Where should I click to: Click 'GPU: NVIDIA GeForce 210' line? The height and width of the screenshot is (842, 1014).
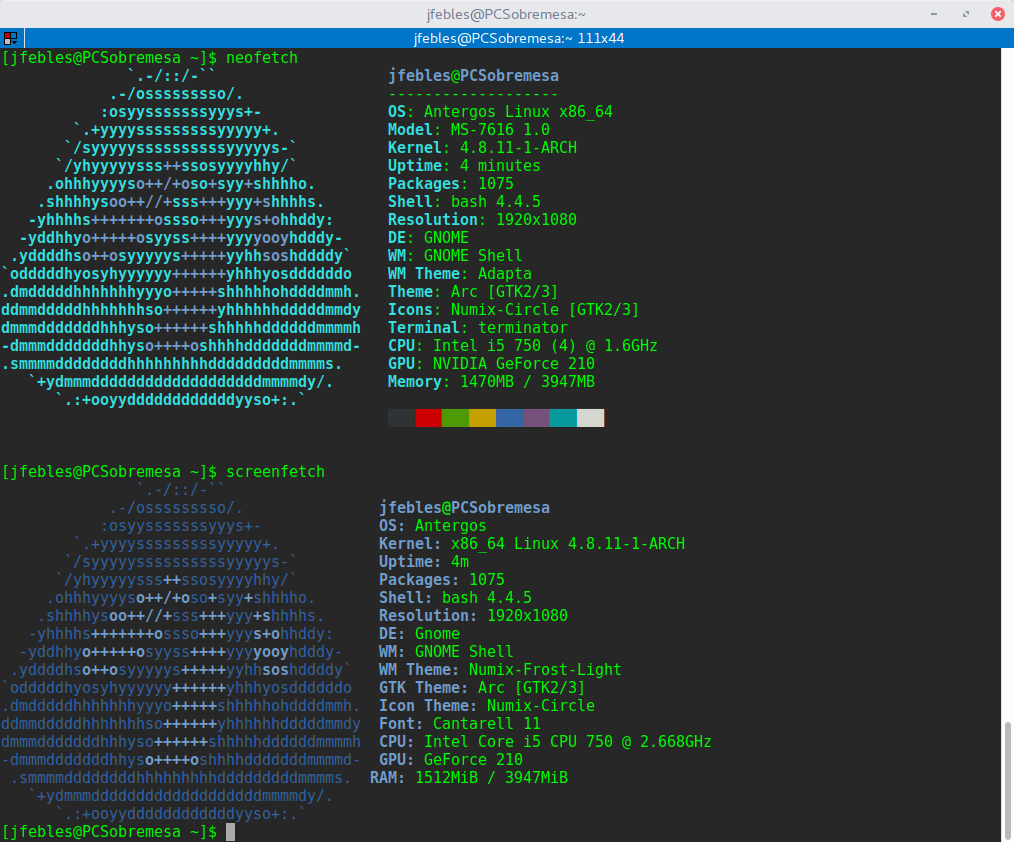pos(491,363)
